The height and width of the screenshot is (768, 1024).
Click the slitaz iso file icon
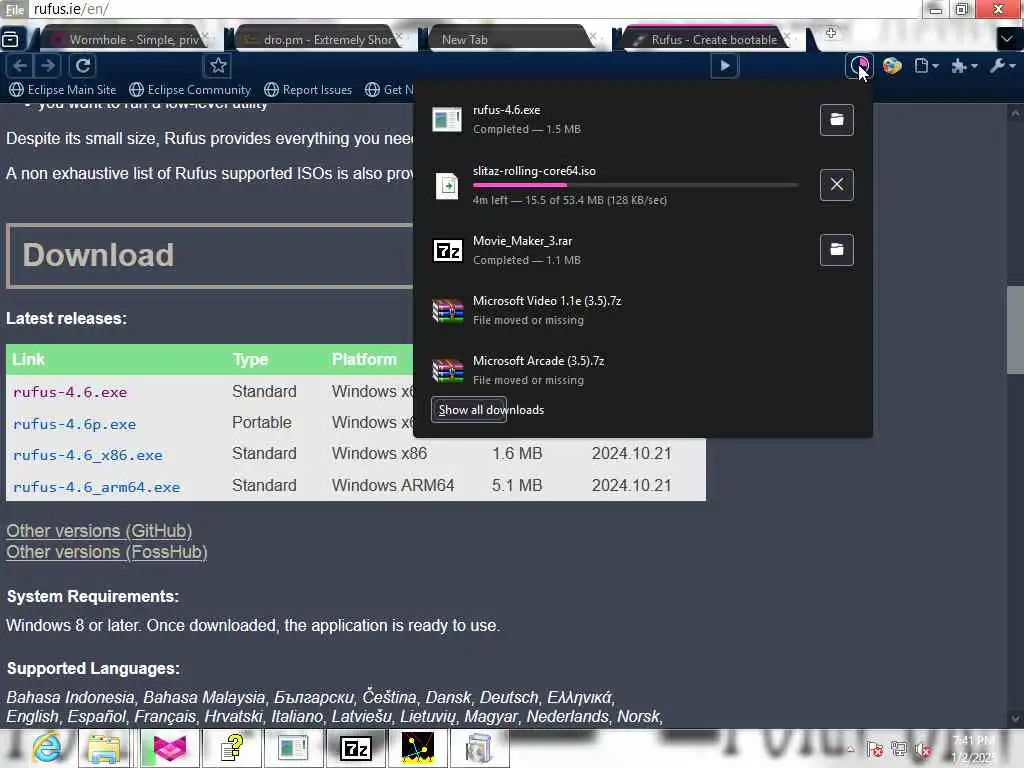pos(447,186)
